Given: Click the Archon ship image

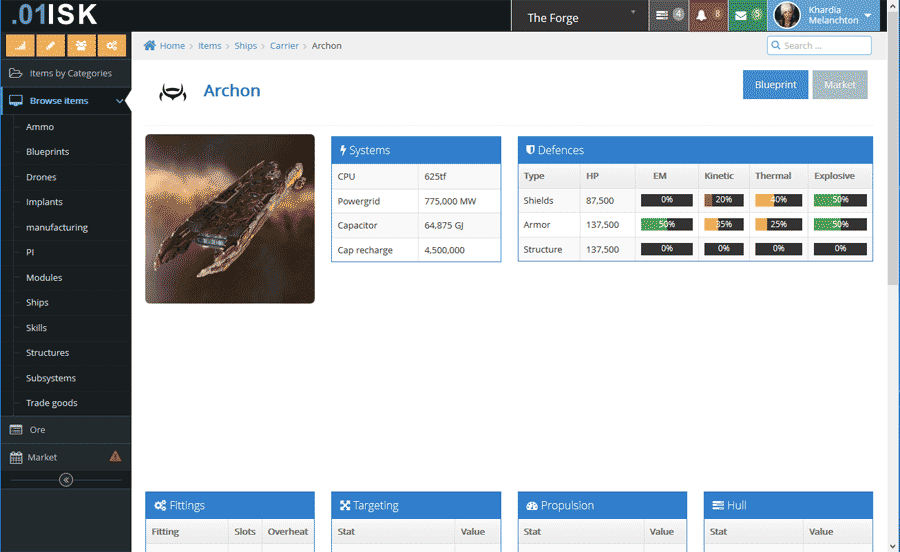Looking at the screenshot, I should pyautogui.click(x=230, y=219).
